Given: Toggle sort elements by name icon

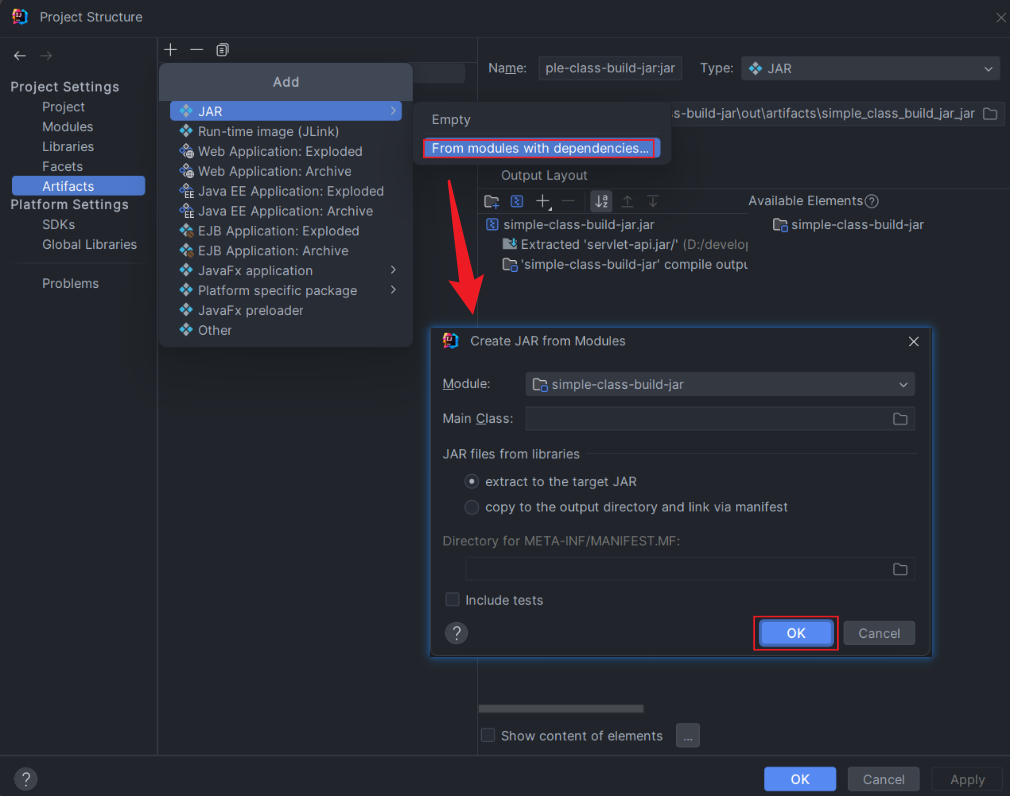Looking at the screenshot, I should point(601,201).
